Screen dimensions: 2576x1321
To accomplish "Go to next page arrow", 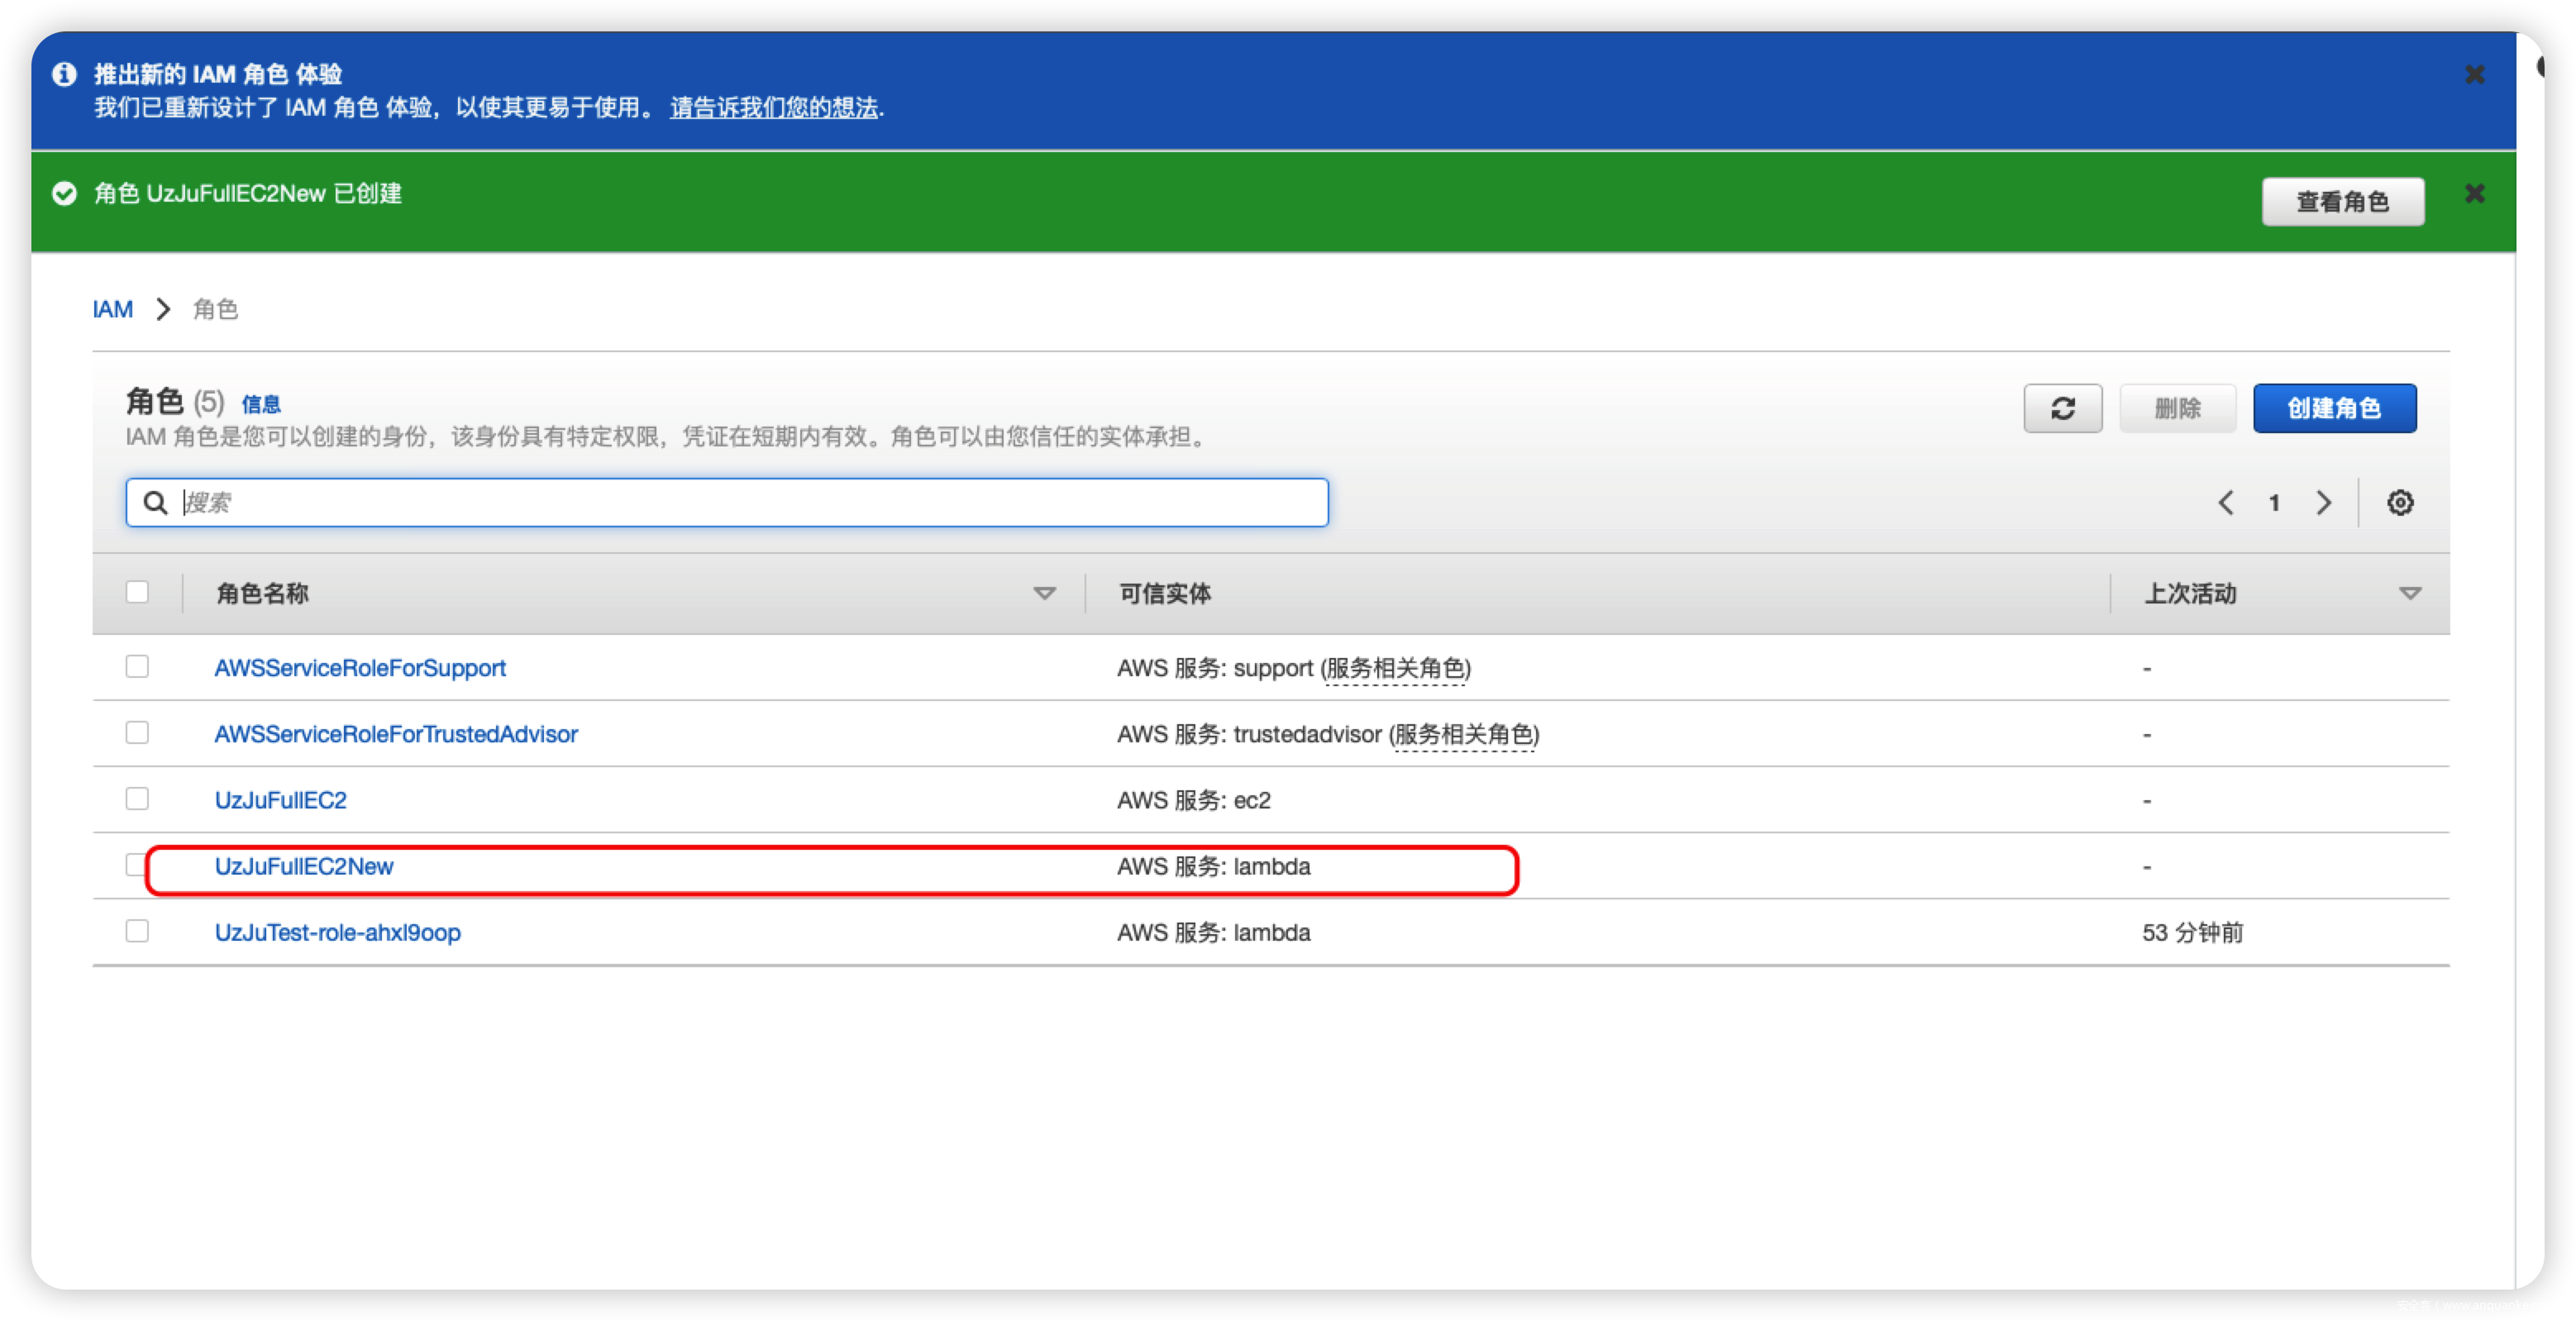I will coord(2323,502).
